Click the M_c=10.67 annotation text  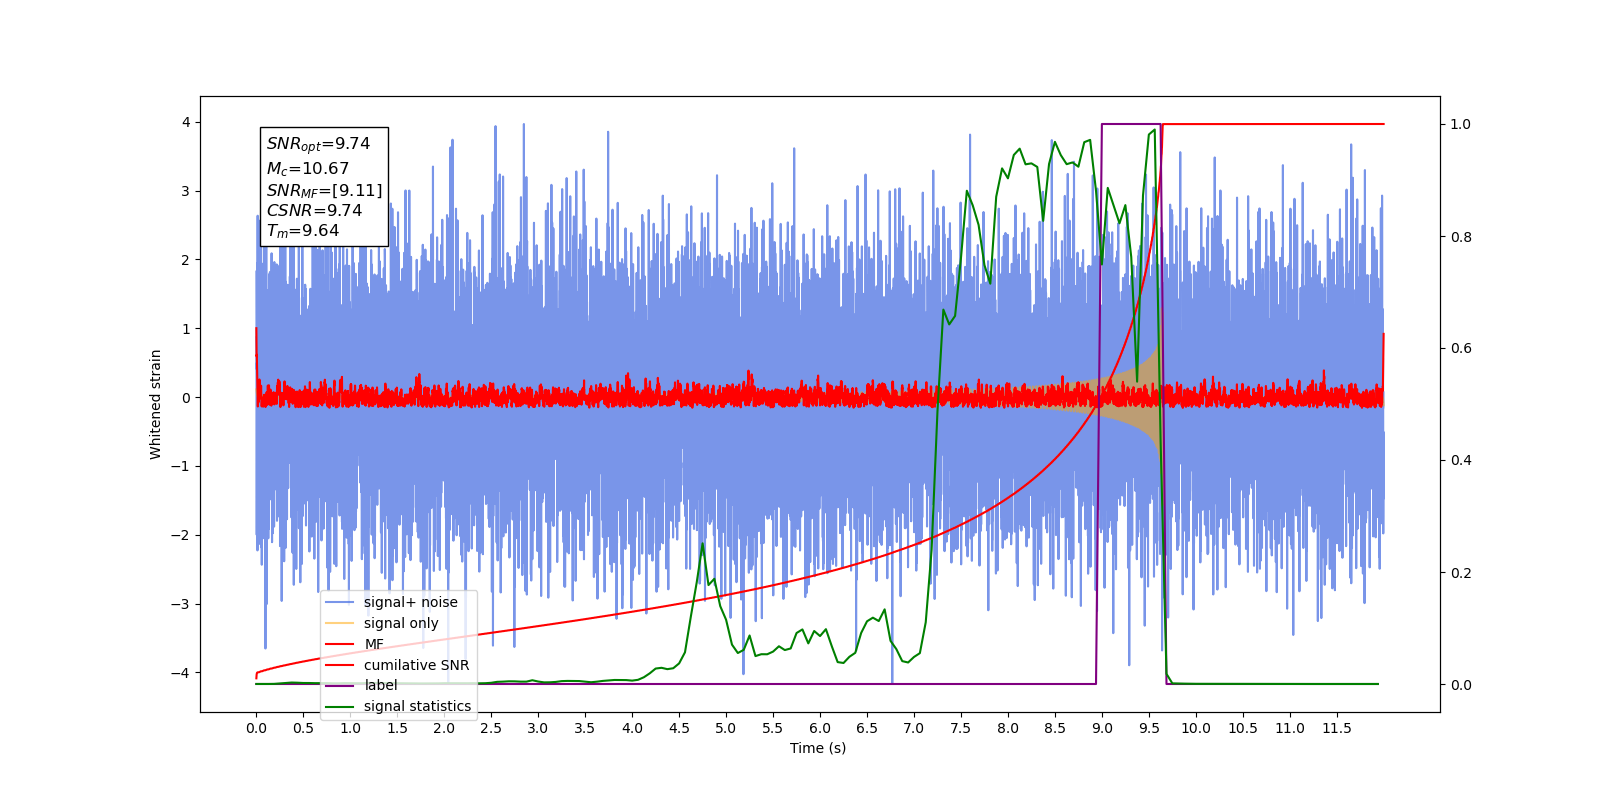click(x=308, y=169)
